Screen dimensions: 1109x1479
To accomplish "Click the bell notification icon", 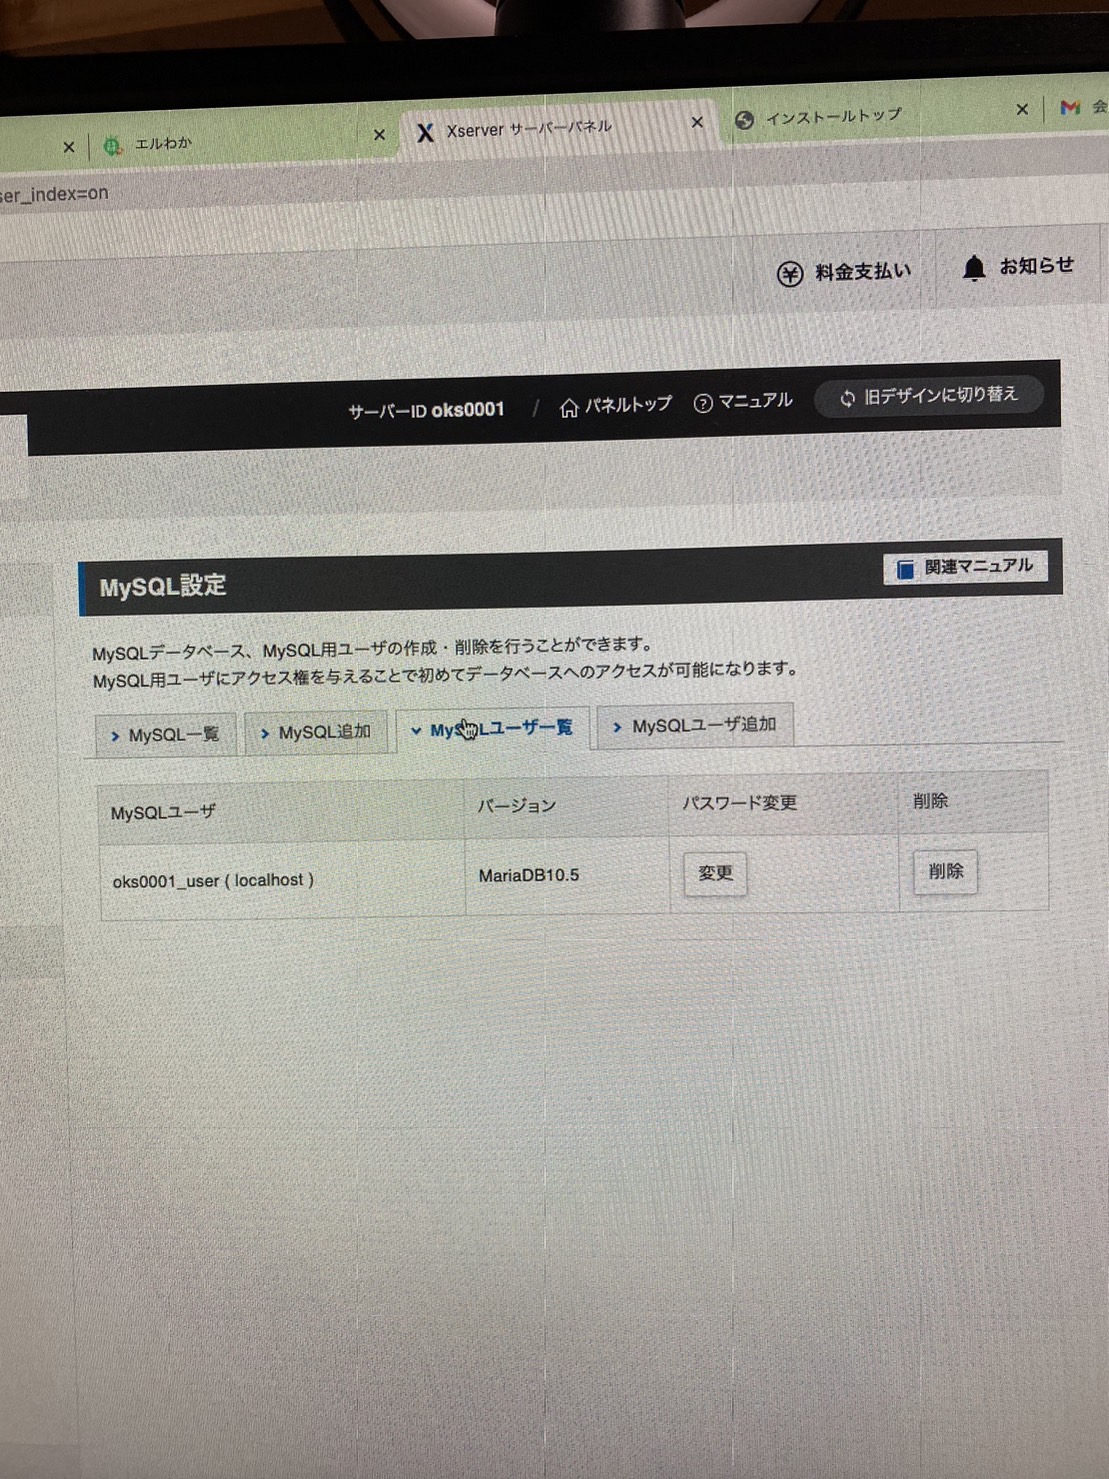I will [974, 268].
